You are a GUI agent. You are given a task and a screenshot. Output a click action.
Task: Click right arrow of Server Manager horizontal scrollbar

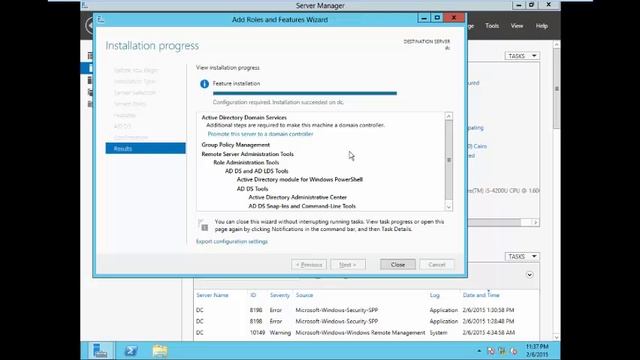click(x=535, y=222)
